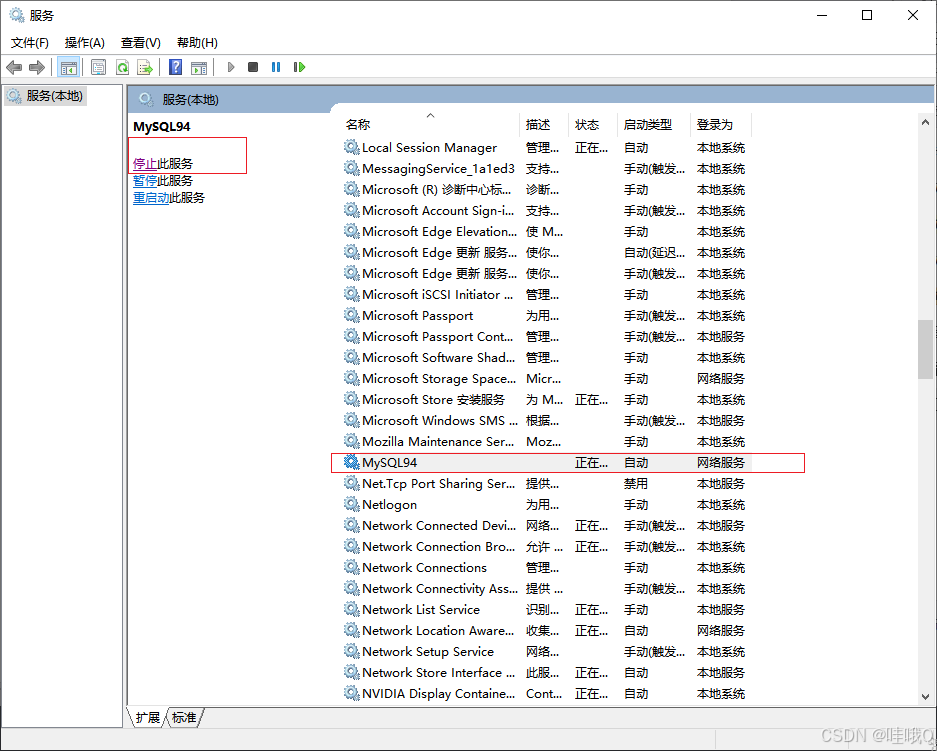Image resolution: width=937 pixels, height=751 pixels.
Task: Click MySQL94 heading in details pane
Action: (x=161, y=127)
